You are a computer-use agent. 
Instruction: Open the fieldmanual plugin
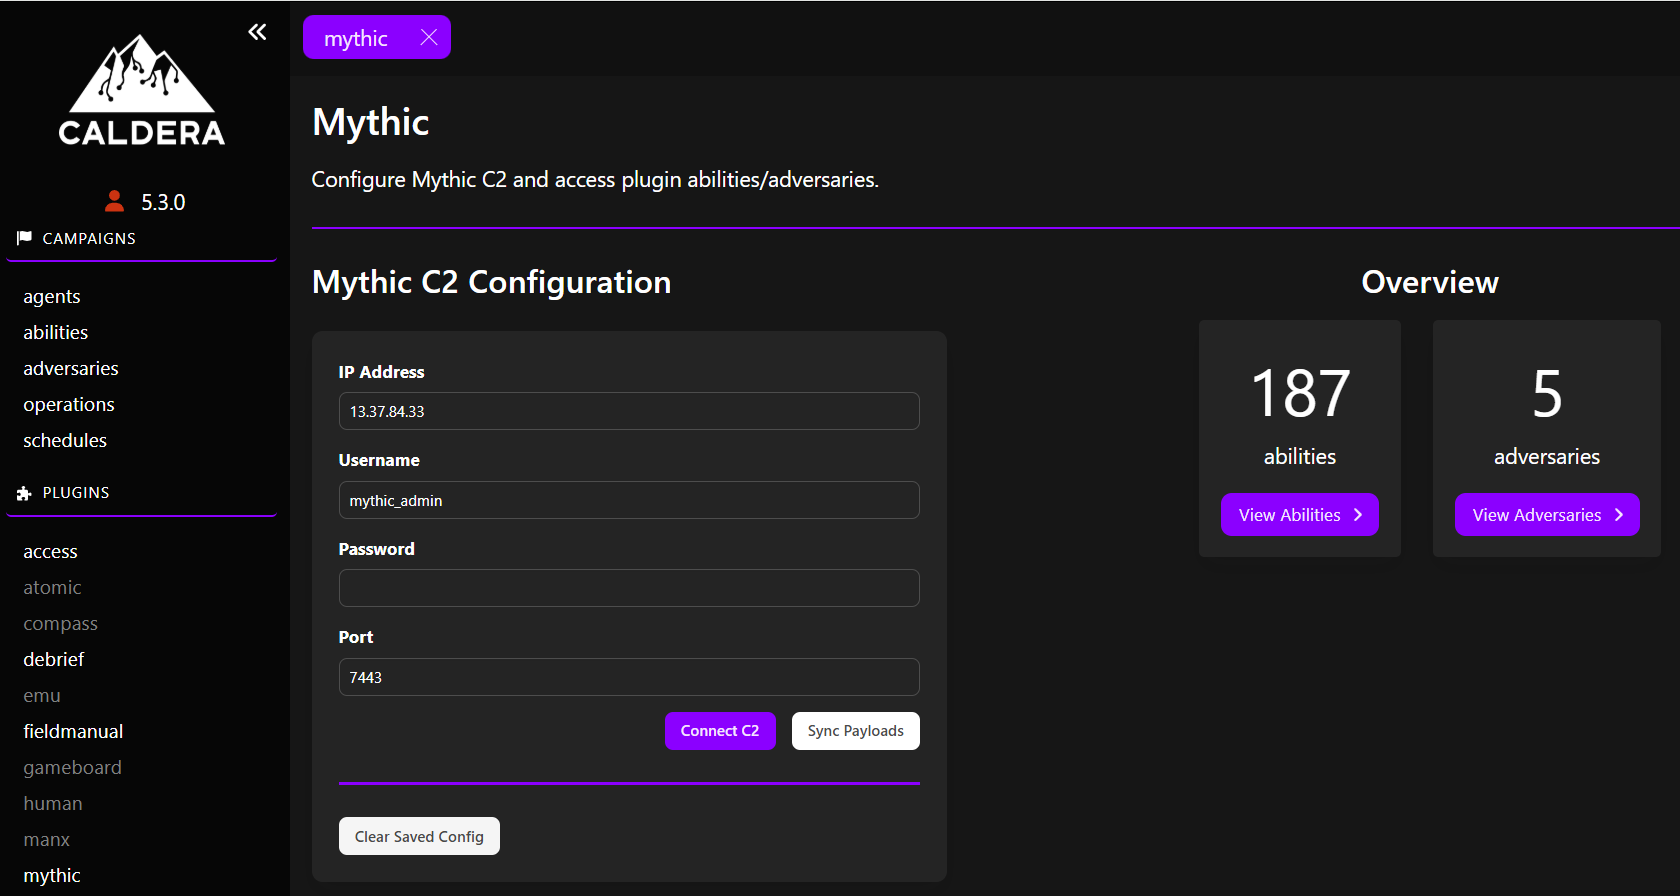click(x=73, y=731)
